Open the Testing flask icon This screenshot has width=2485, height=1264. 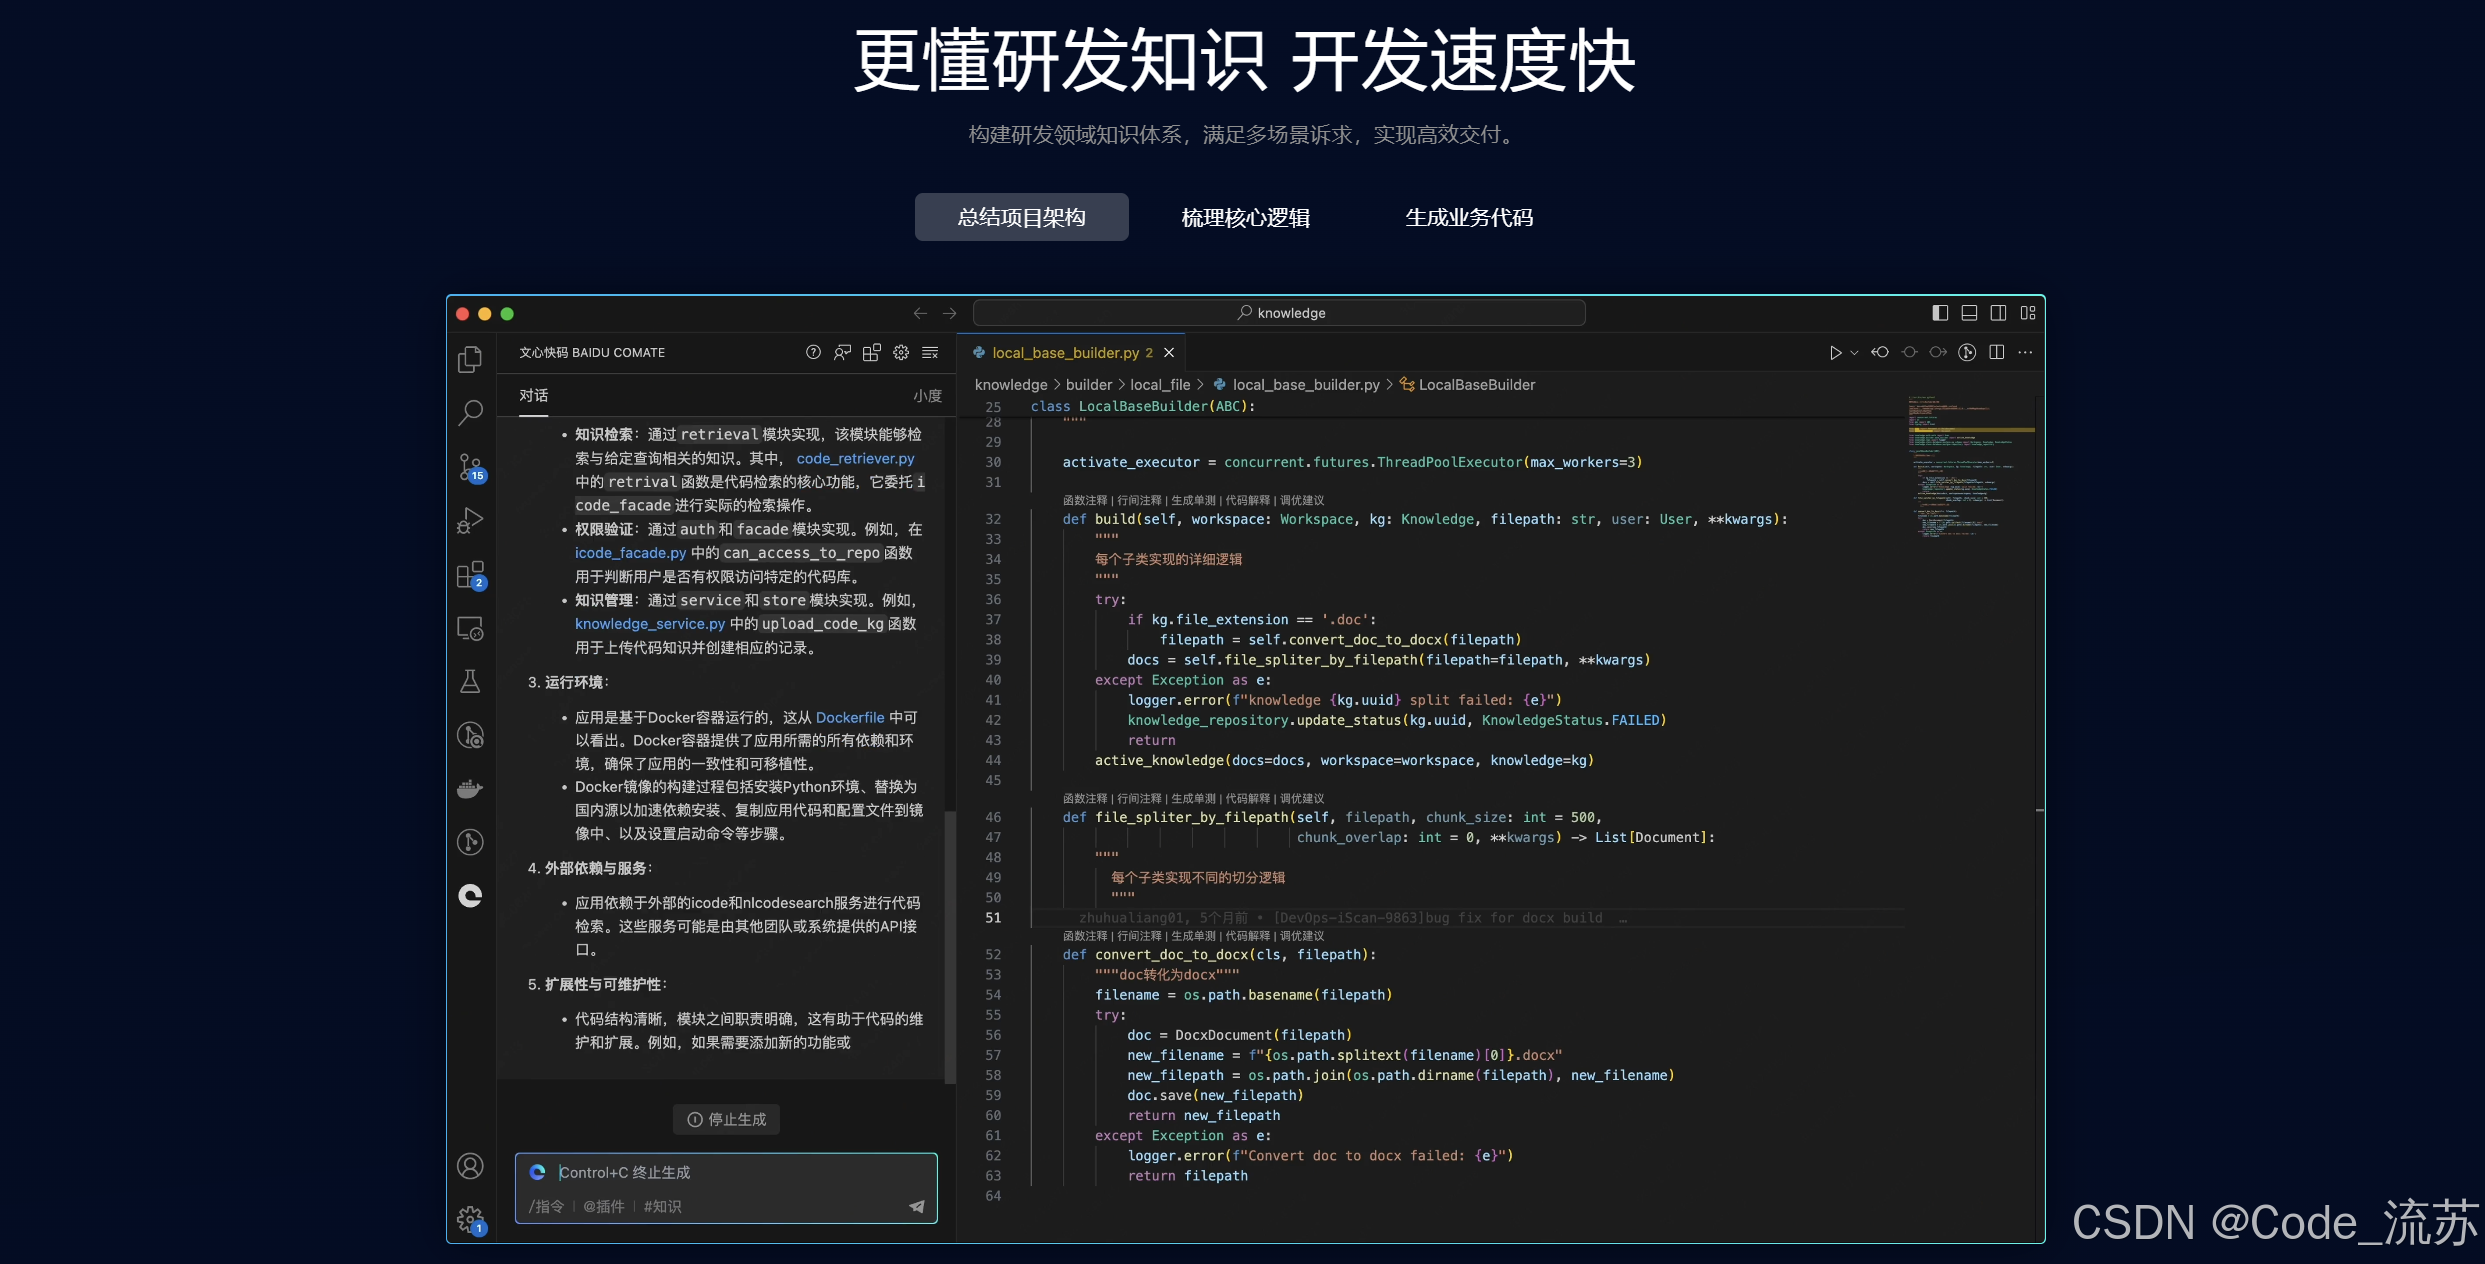click(x=470, y=682)
